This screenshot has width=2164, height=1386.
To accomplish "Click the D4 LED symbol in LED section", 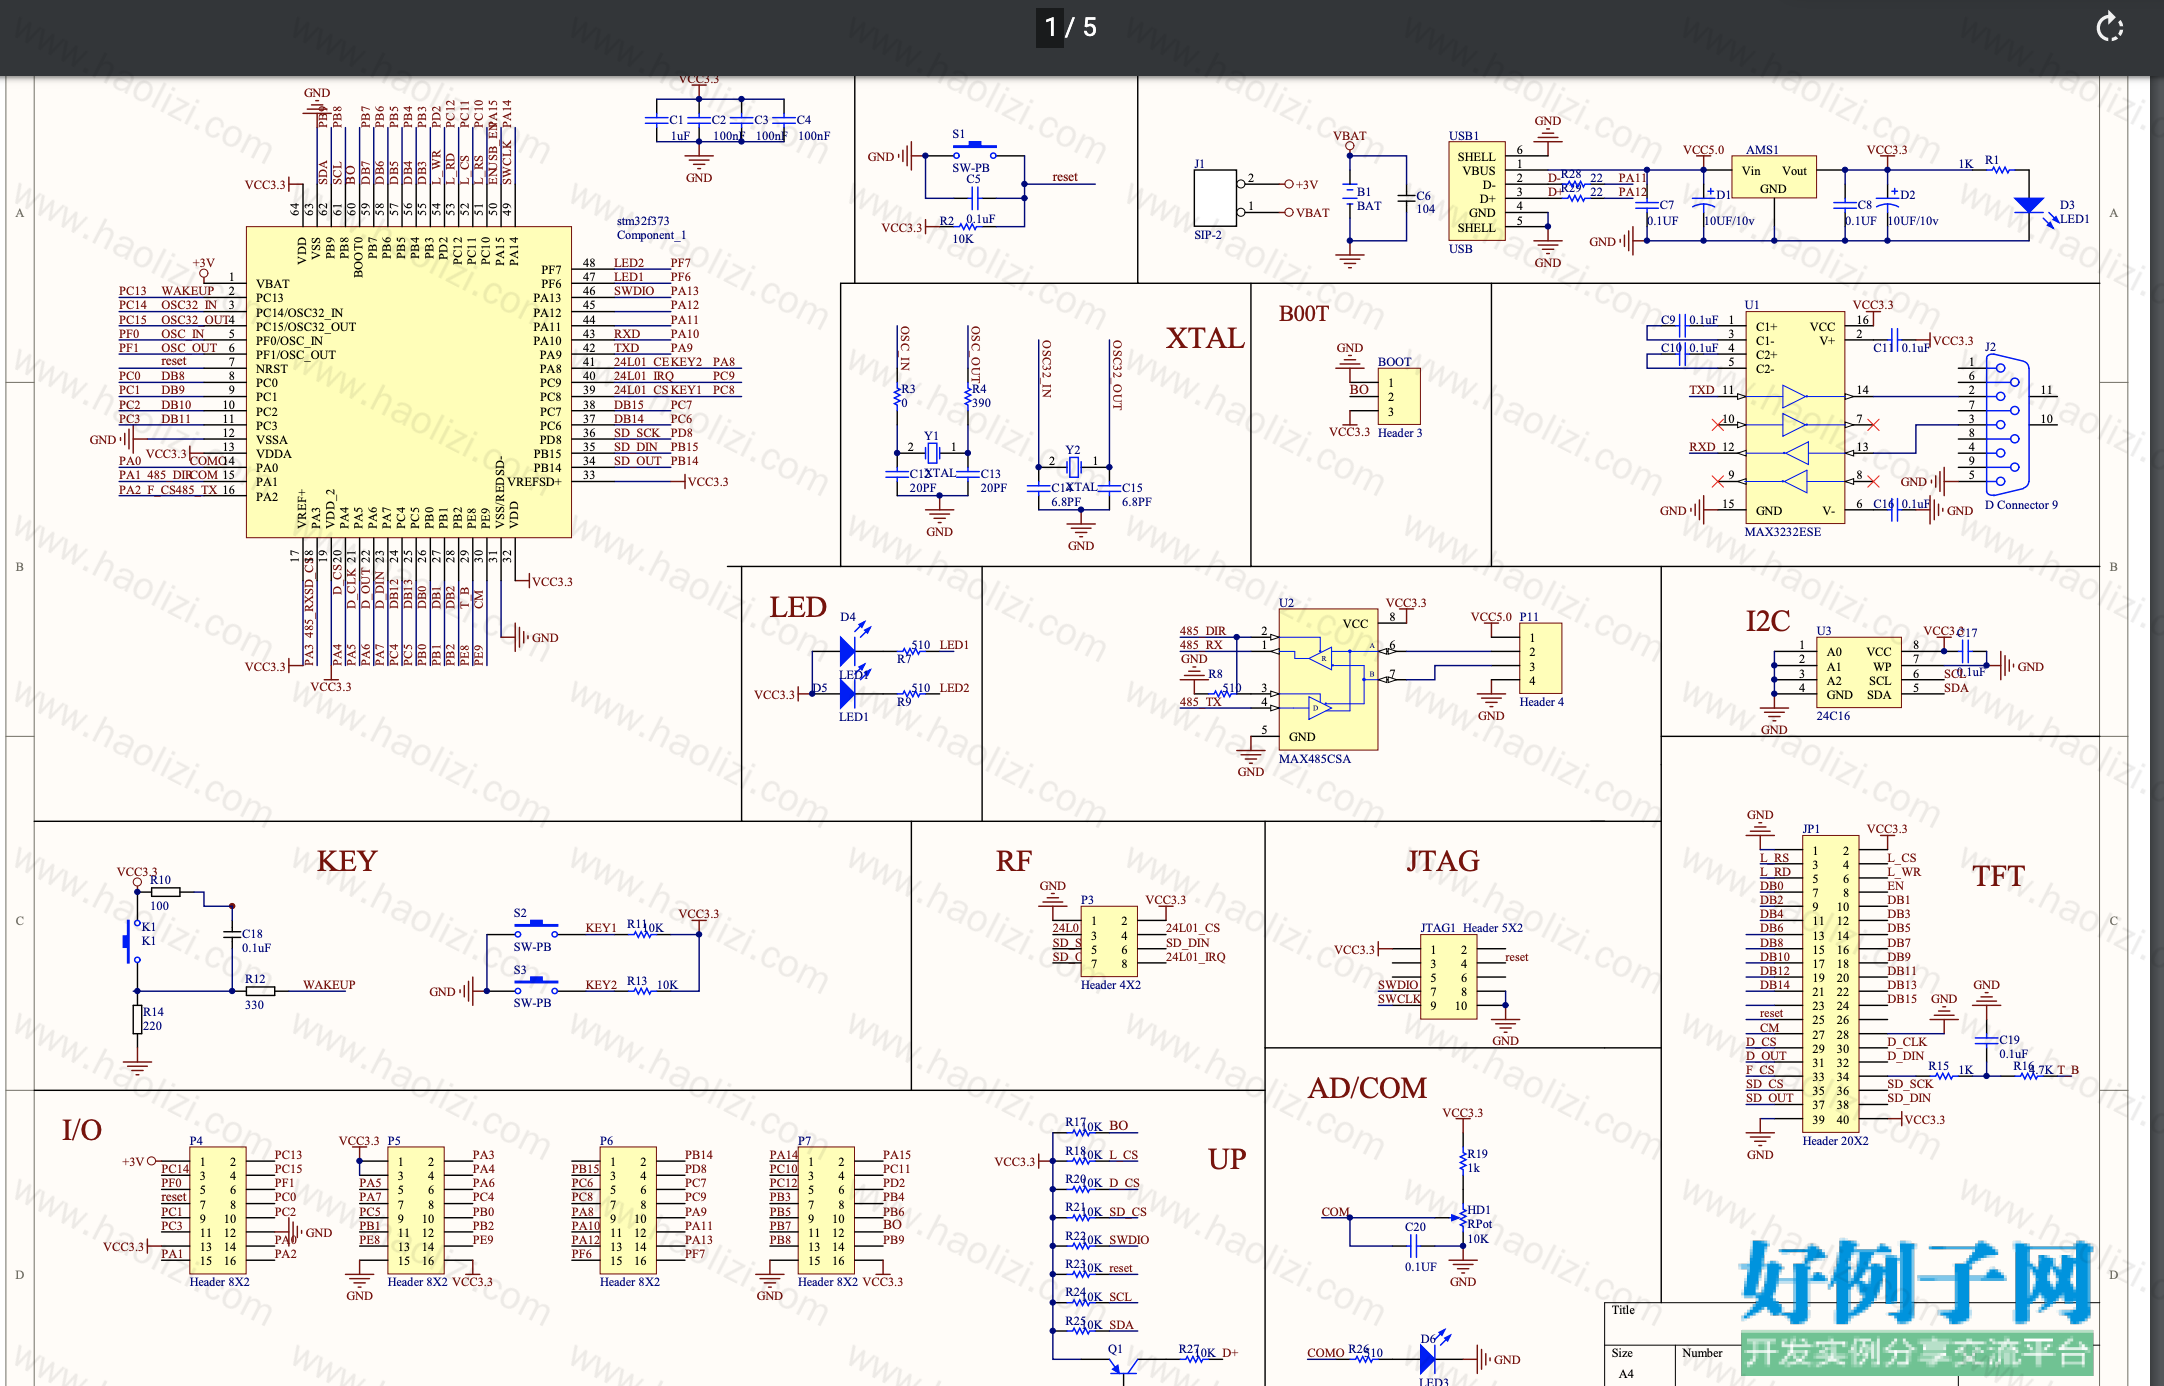I will [849, 651].
